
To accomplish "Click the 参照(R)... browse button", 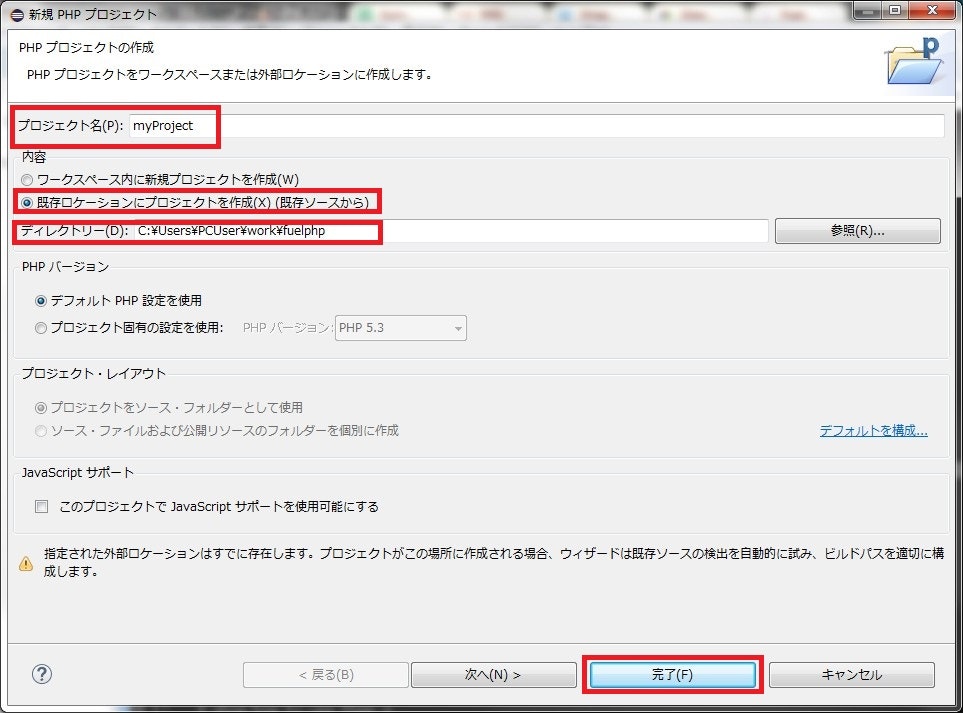I will point(857,231).
